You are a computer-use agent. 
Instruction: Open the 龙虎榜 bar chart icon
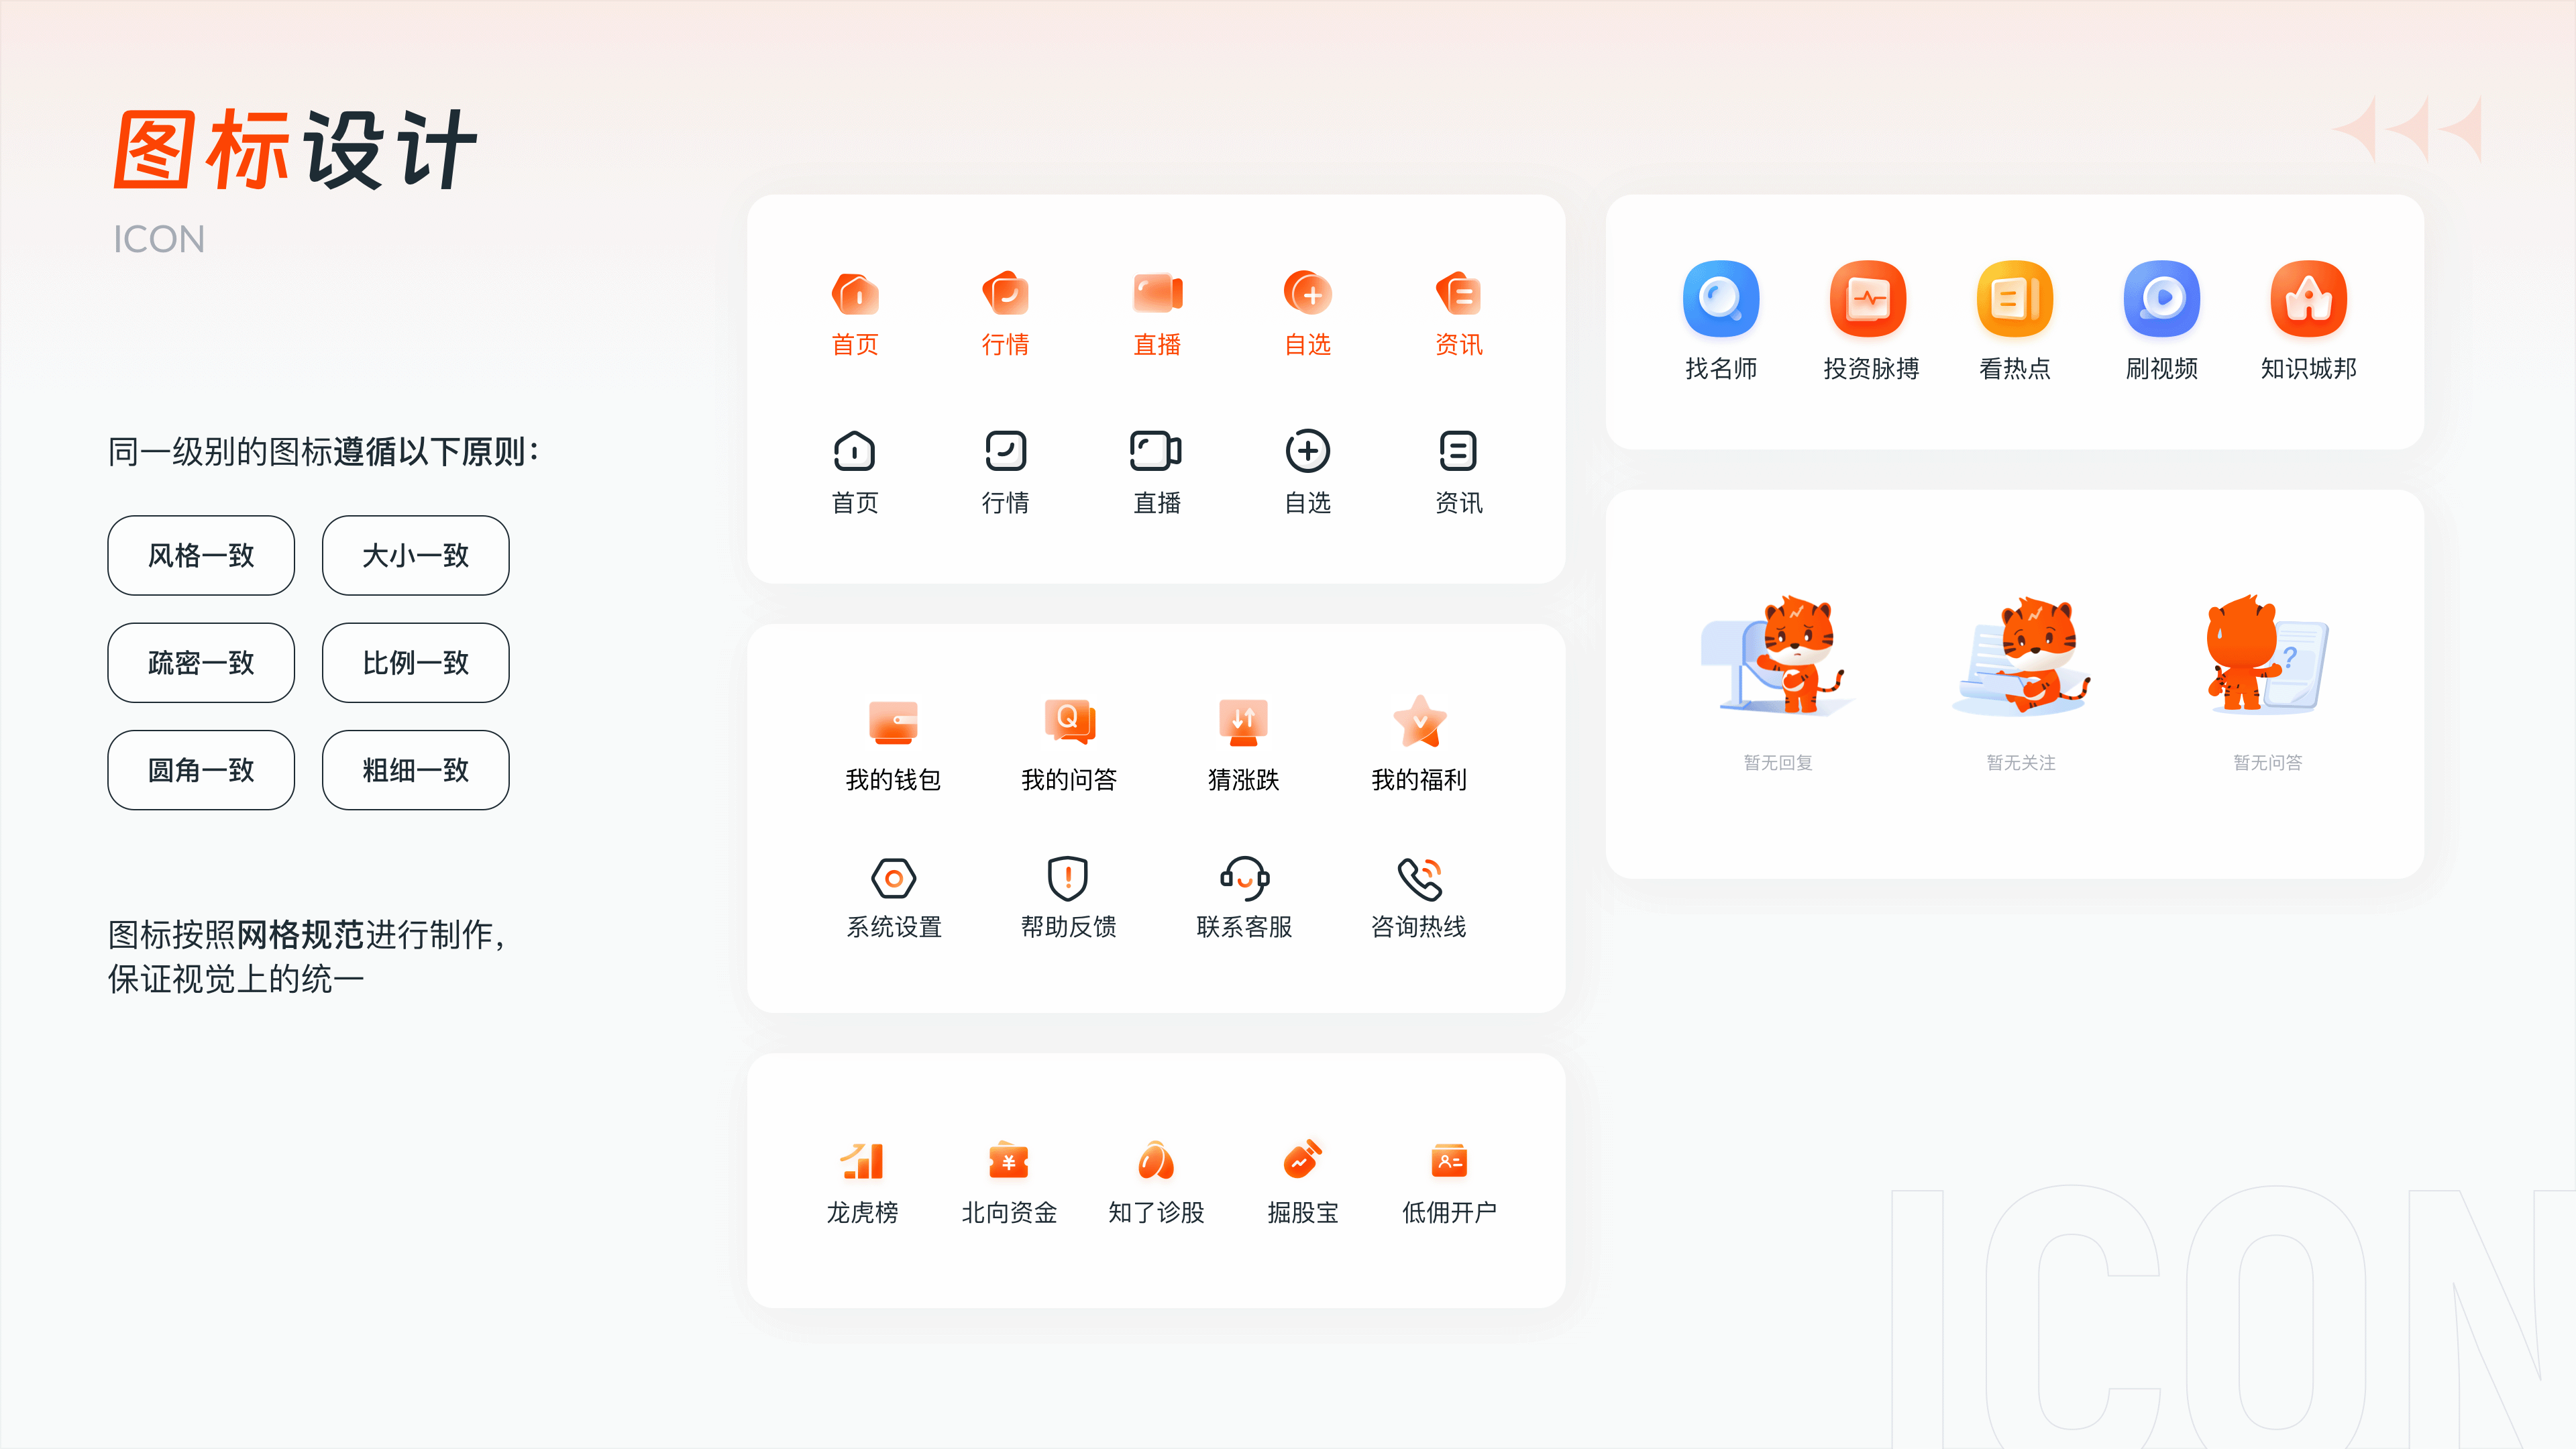tap(862, 1161)
